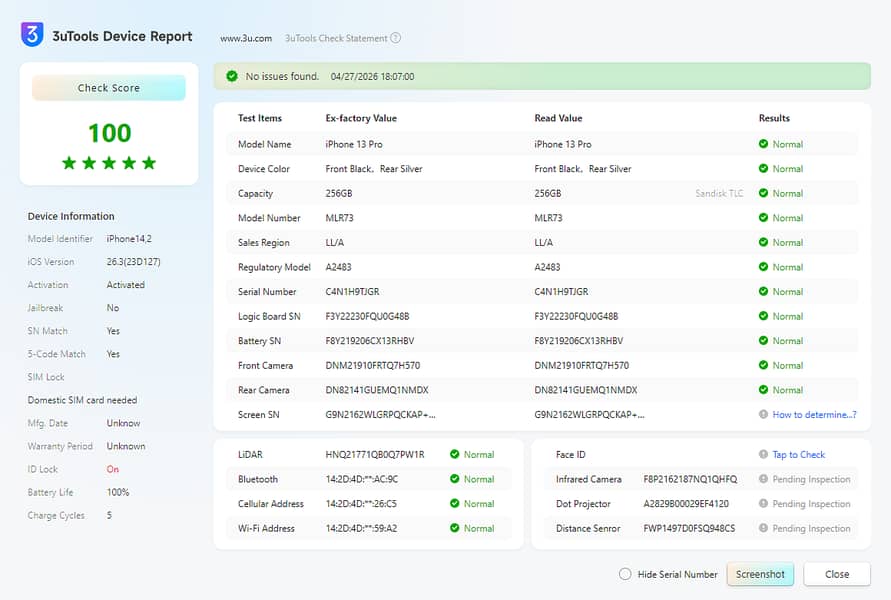Click the 3uTools logo icon
This screenshot has width=891, height=600.
pyautogui.click(x=32, y=34)
